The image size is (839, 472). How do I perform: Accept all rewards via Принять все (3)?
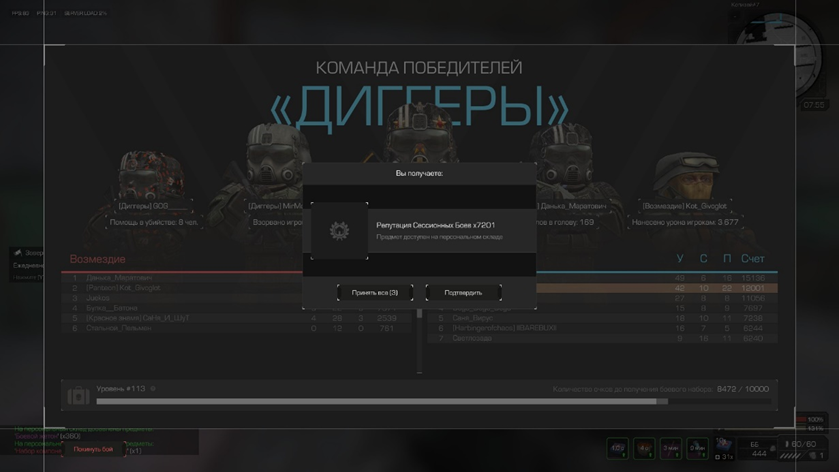tap(375, 293)
